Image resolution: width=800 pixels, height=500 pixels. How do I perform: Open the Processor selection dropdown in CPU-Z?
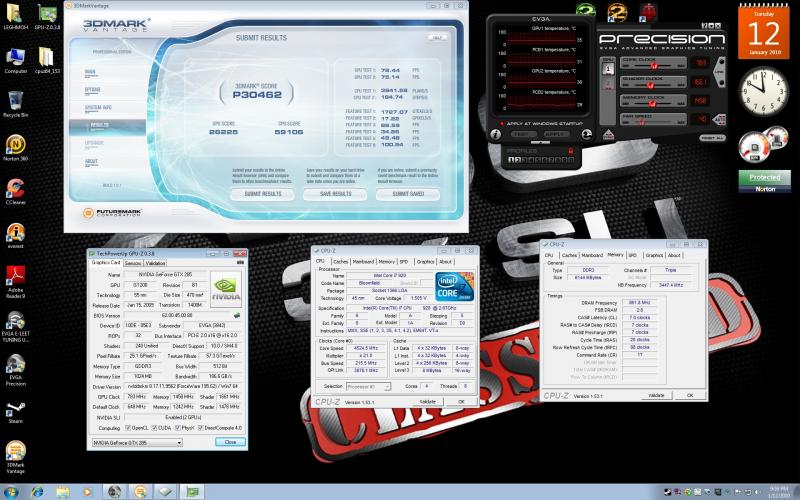coord(368,387)
